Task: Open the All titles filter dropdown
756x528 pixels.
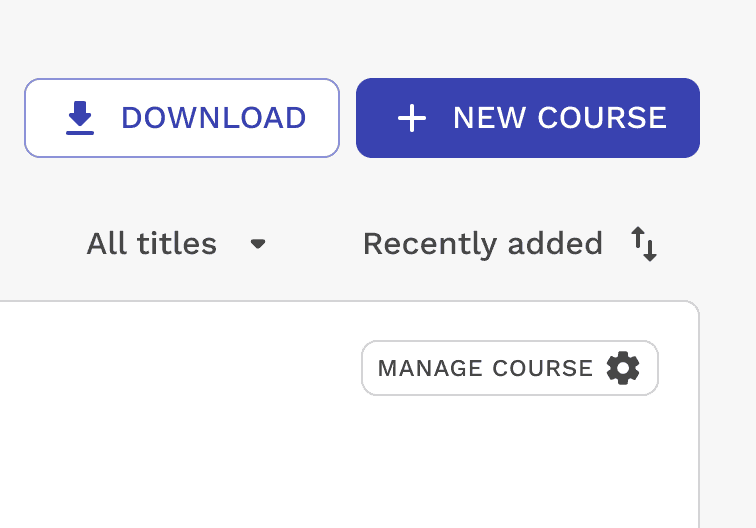Action: click(176, 244)
